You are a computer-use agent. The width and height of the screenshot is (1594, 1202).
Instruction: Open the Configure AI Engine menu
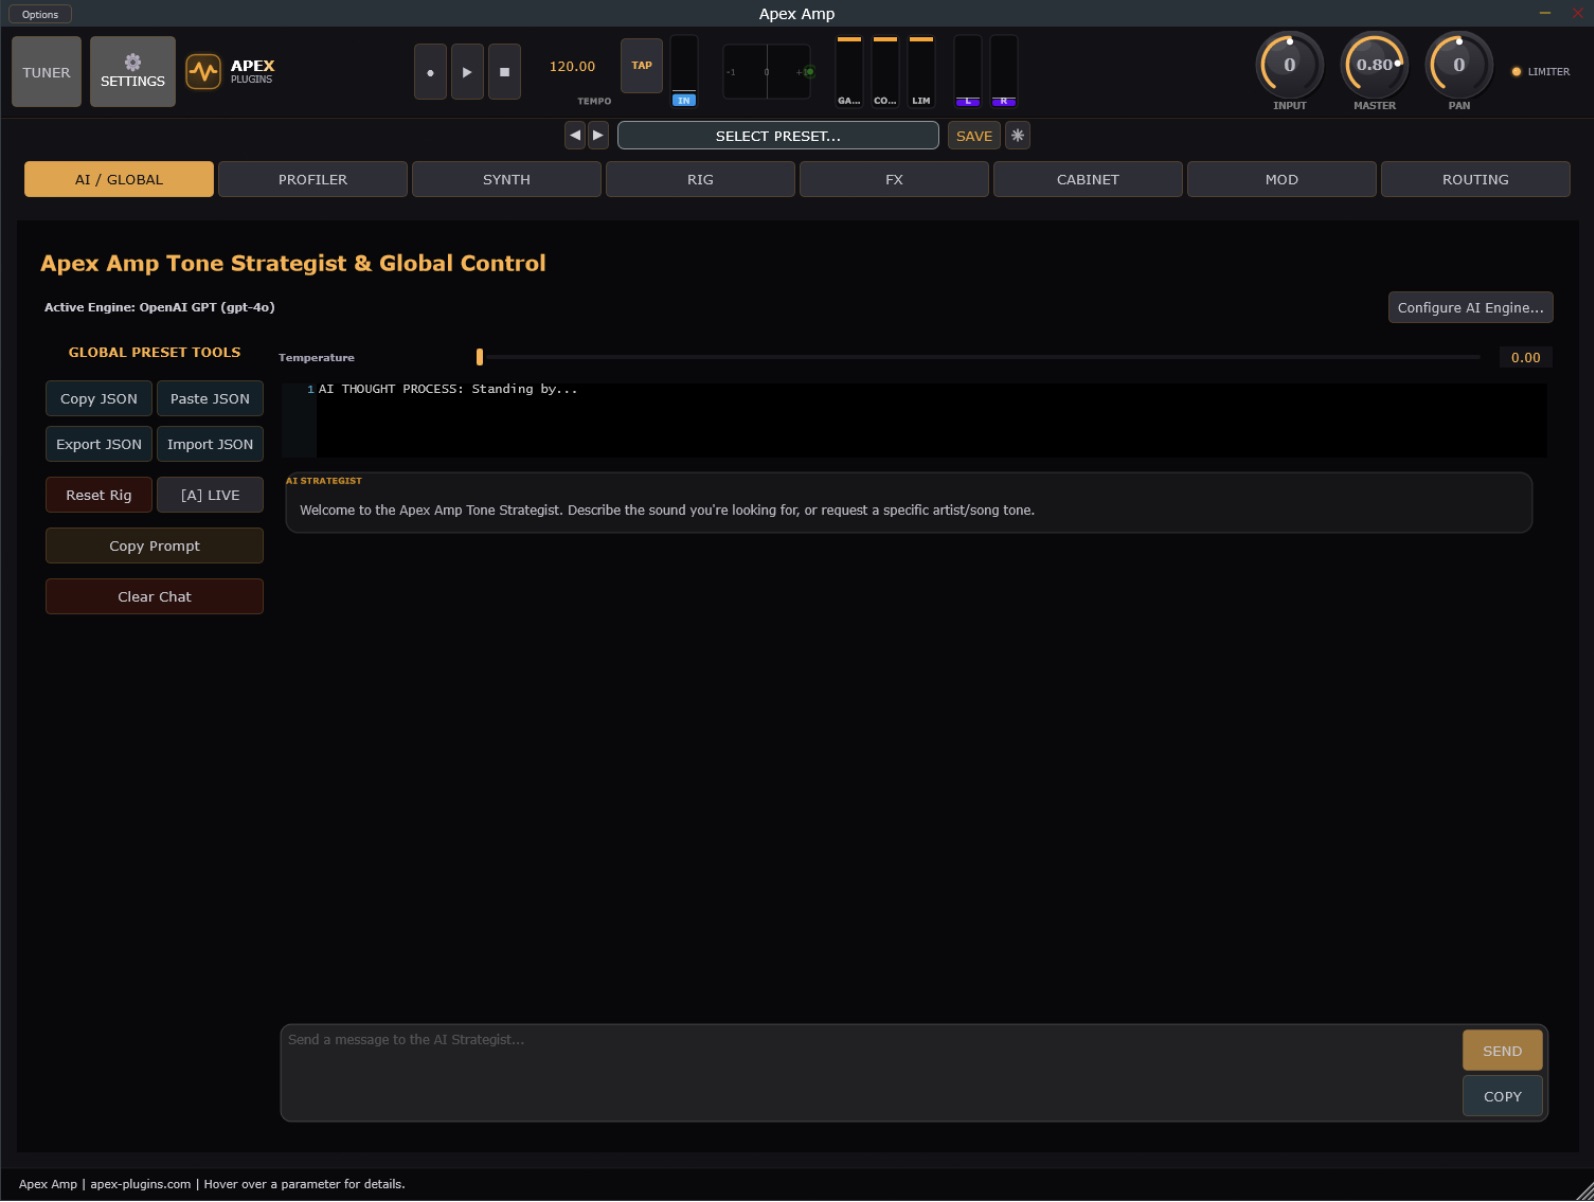(1470, 307)
